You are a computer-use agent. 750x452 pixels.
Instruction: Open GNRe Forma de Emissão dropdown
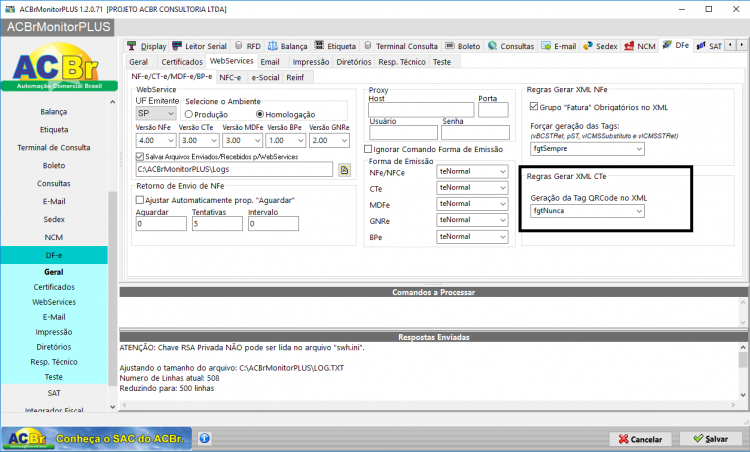[x=472, y=220]
